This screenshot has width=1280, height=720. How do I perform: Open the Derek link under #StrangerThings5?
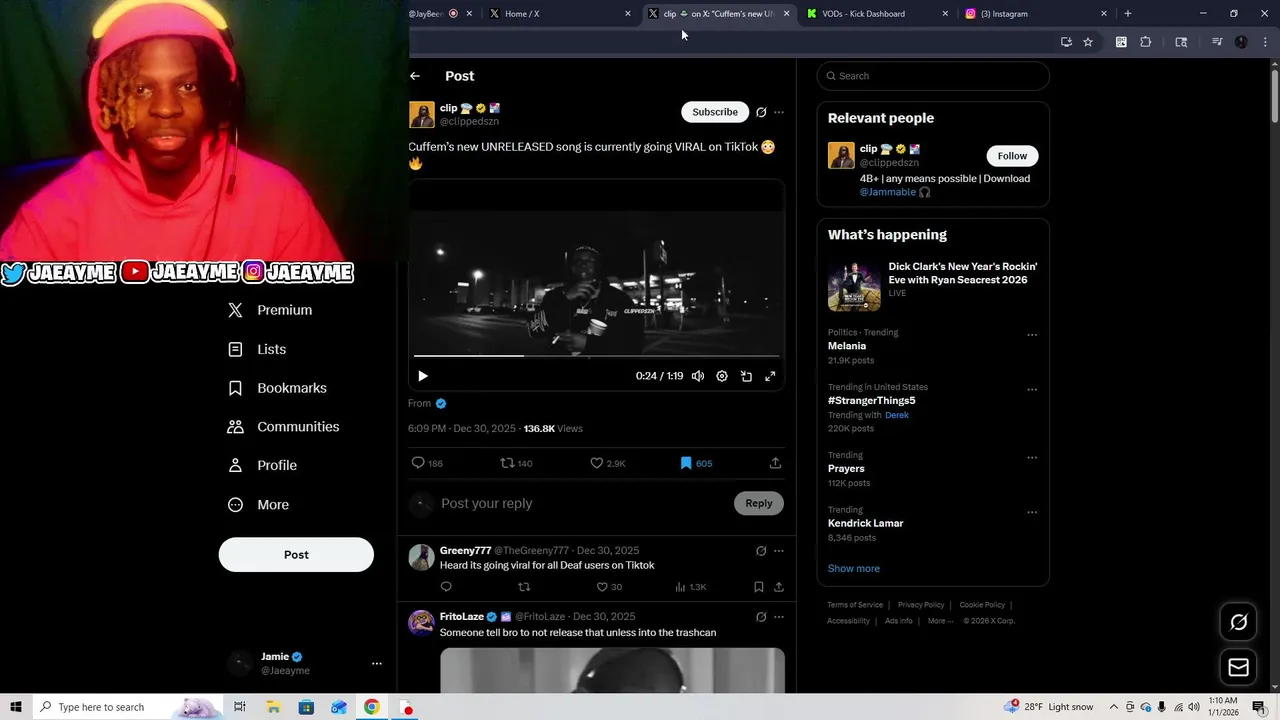(897, 415)
